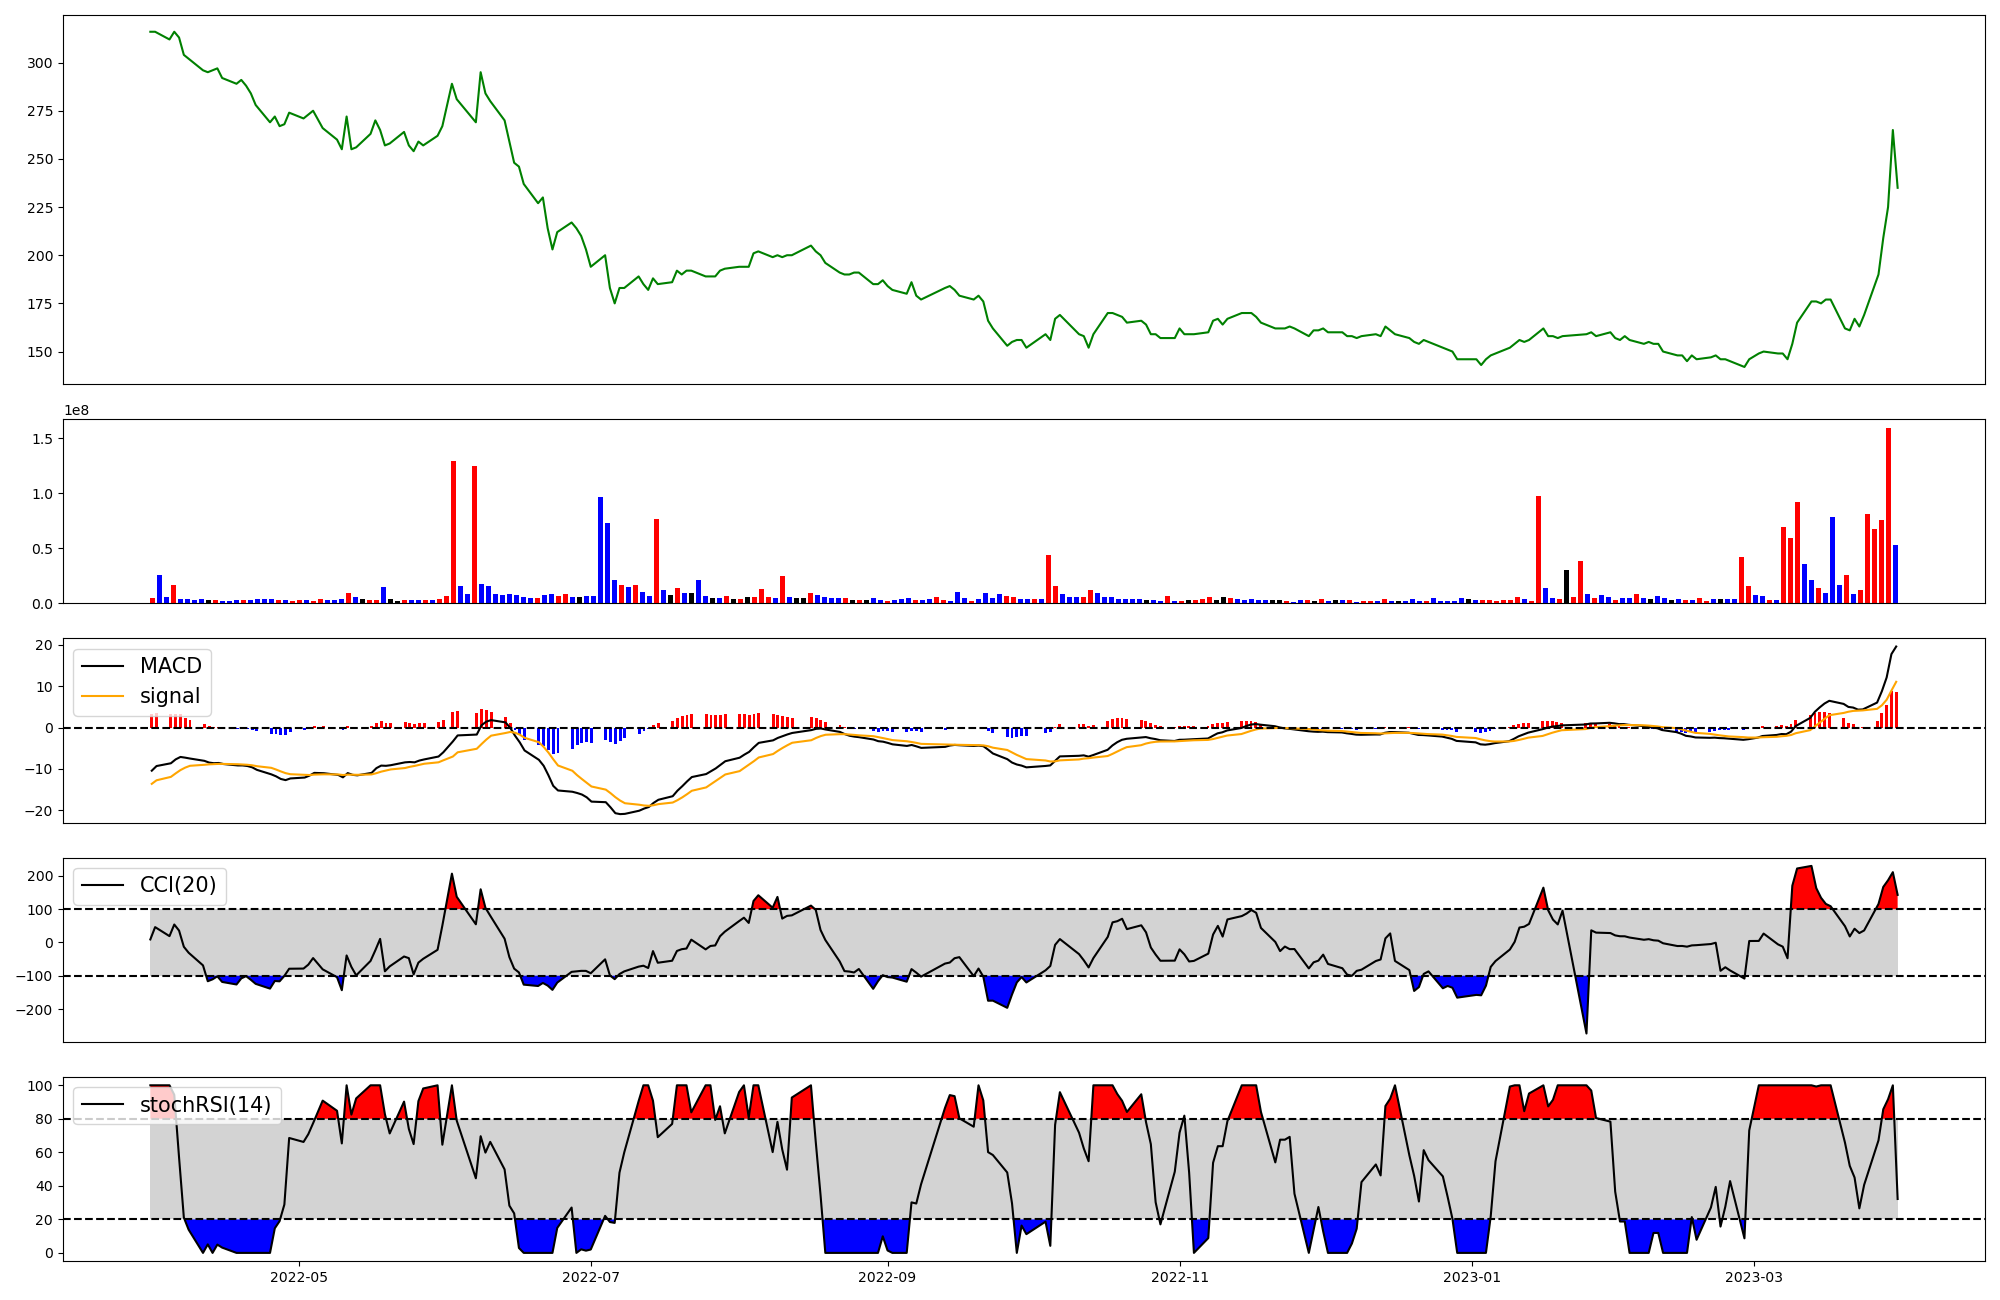This screenshot has height=1300, width=2000.
Task: Click the 80 stochRSI axis tick label
Action: click(44, 1119)
